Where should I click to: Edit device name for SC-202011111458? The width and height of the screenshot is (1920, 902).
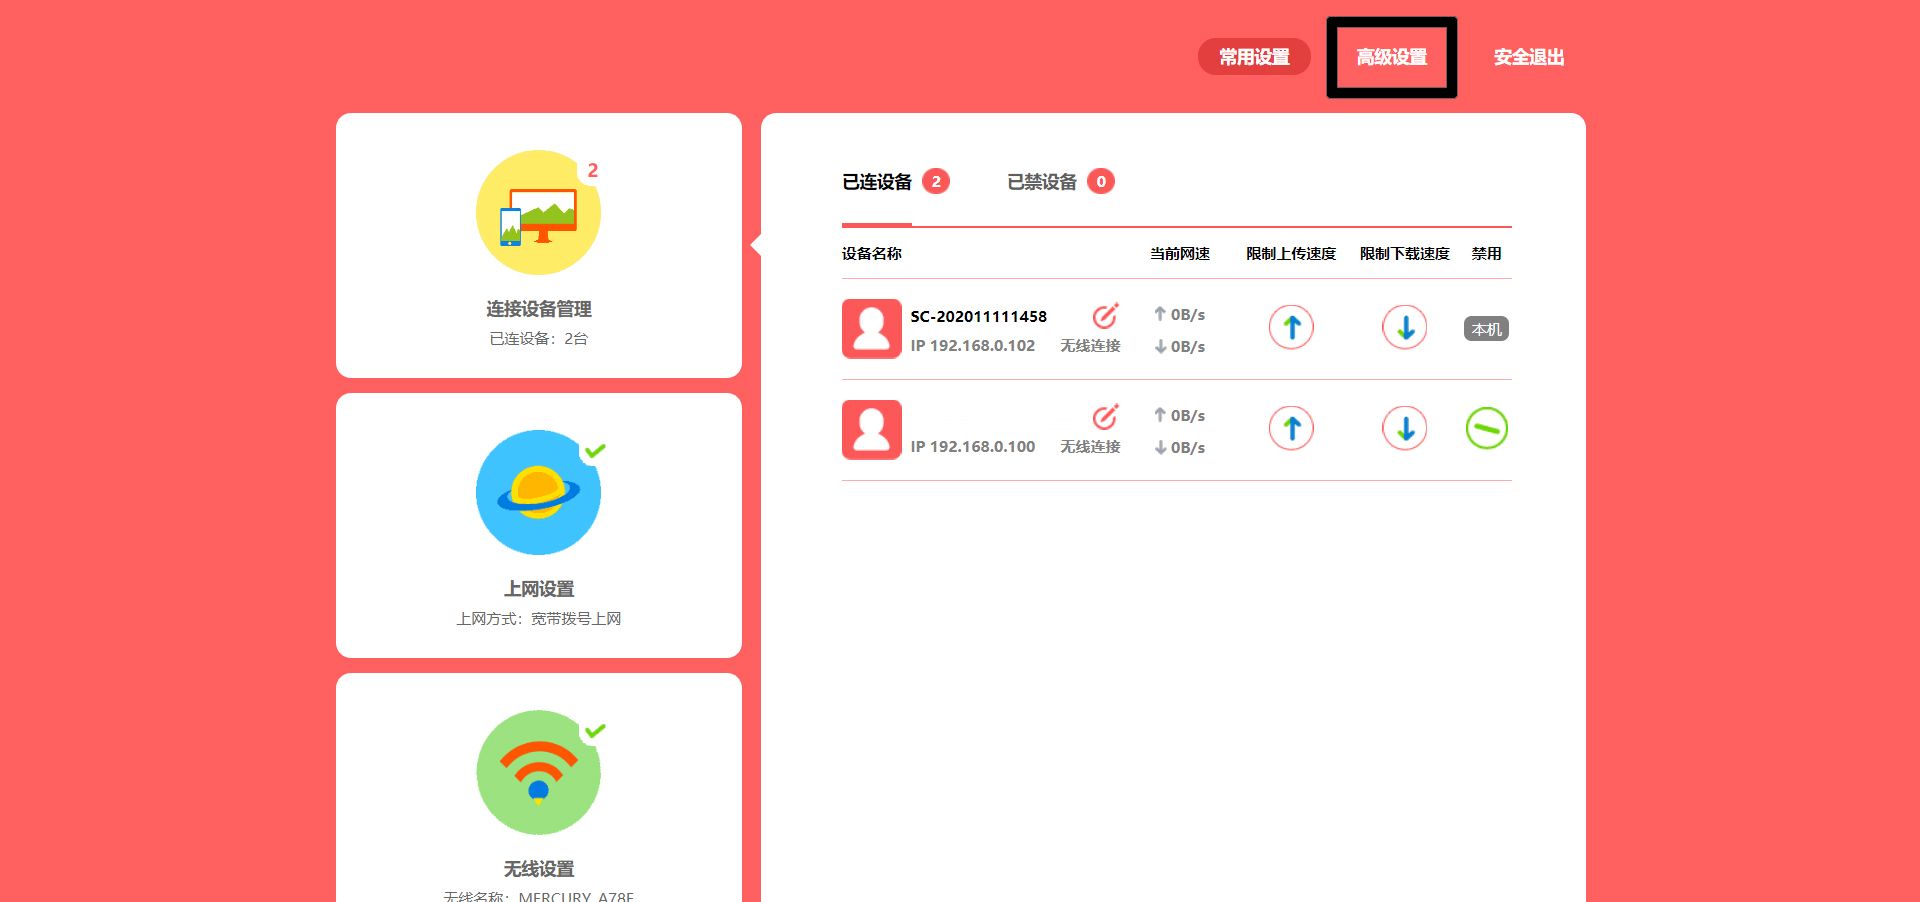(x=1105, y=316)
